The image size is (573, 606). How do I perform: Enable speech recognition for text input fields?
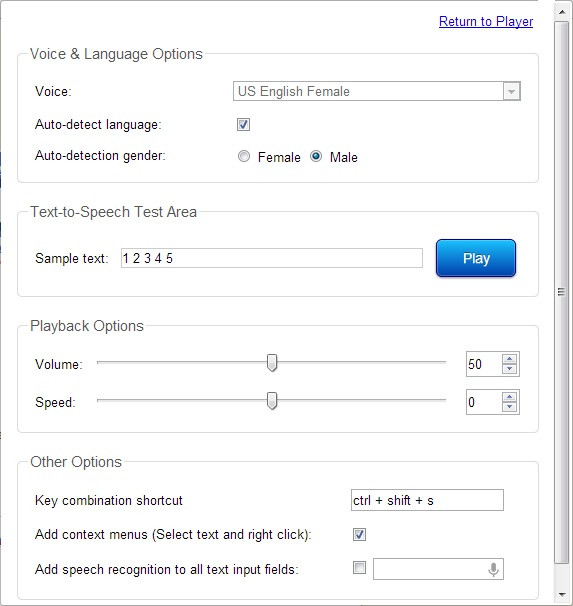click(359, 568)
